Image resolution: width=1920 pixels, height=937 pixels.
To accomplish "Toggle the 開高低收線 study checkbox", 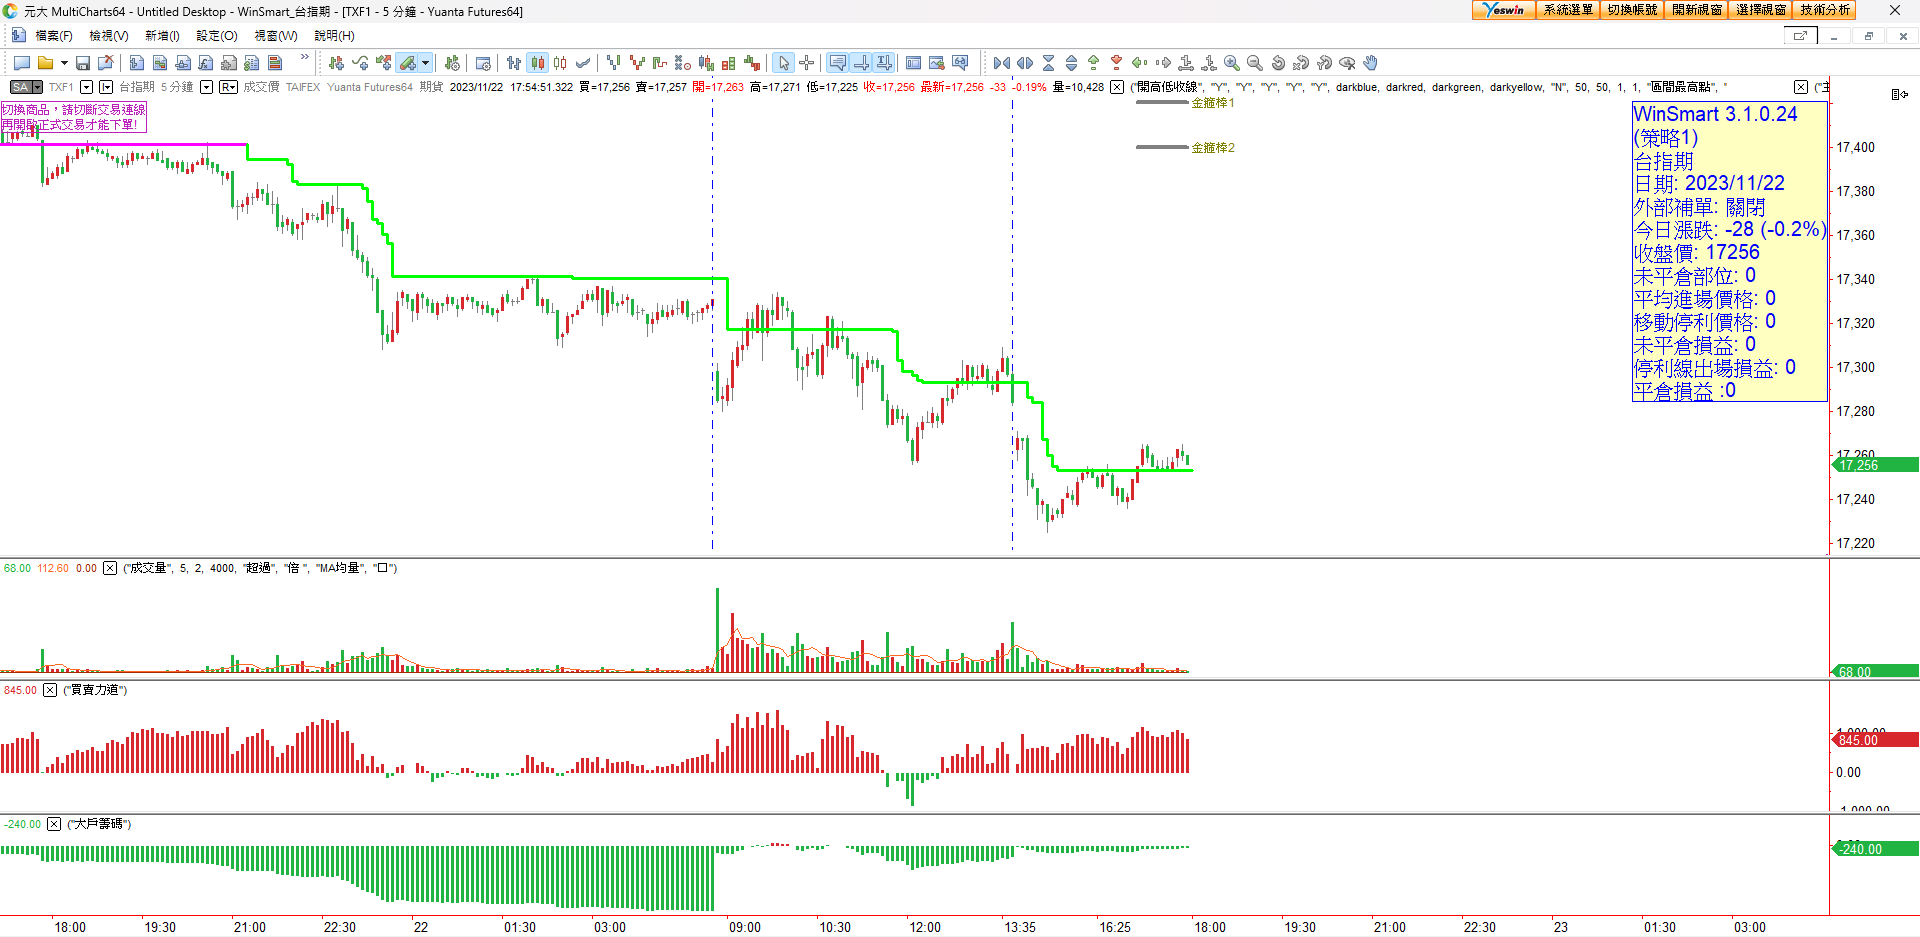I will click(1117, 87).
